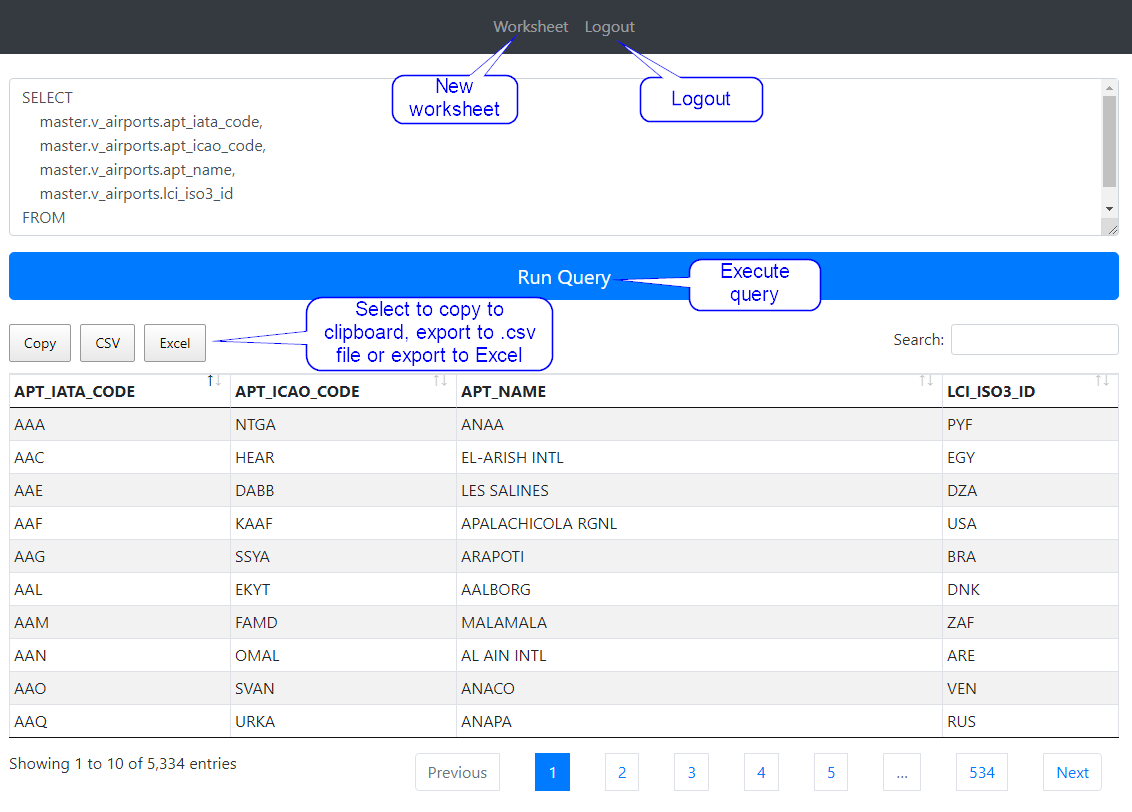
Task: Select the cell DABB
Action: point(343,491)
